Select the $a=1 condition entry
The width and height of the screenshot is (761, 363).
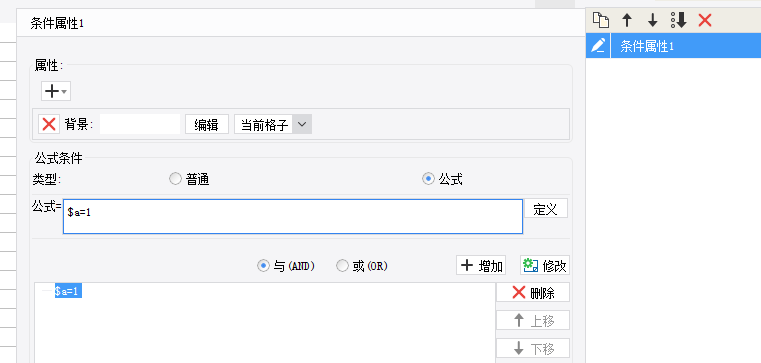(x=68, y=291)
